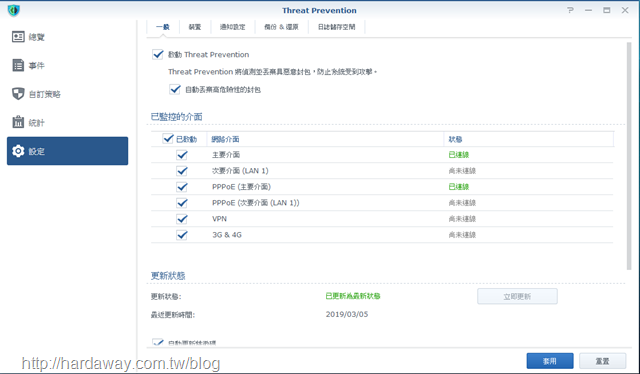
Task: Switch to the 備份 & 還原 tab
Action: (281, 27)
